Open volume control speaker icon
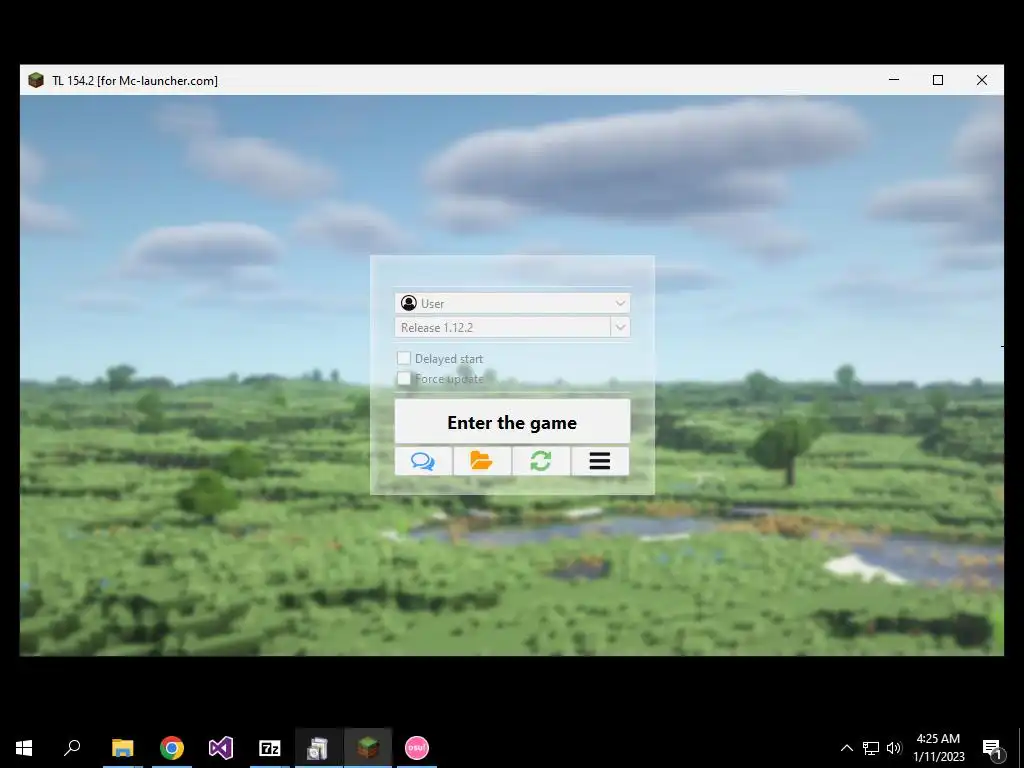This screenshot has height=768, width=1024. tap(894, 748)
